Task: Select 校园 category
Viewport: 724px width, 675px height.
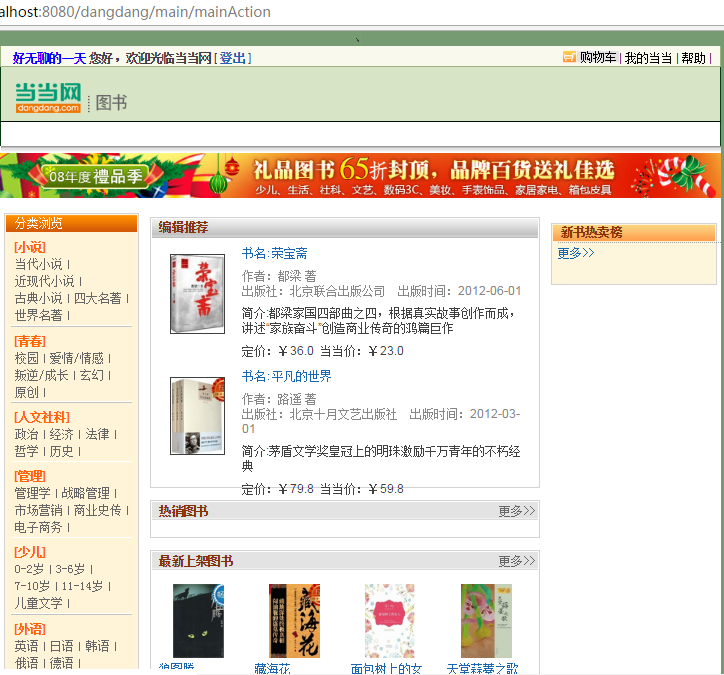Action: [x=26, y=358]
